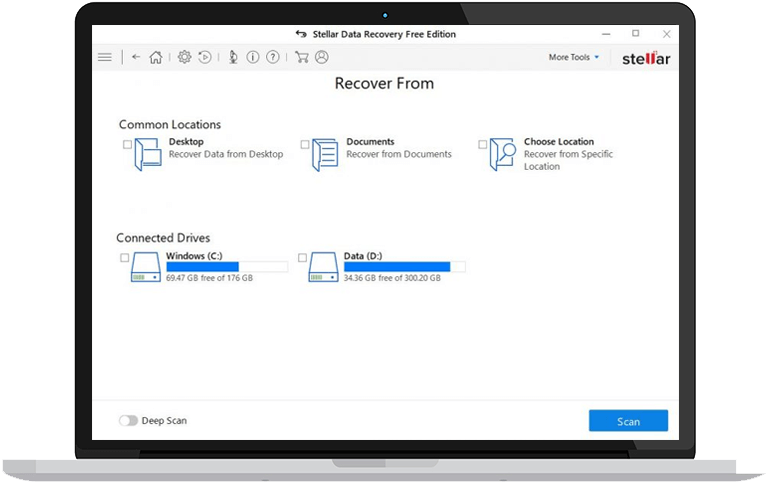This screenshot has width=772, height=488.
Task: Click the Home icon in toolbar
Action: pyautogui.click(x=156, y=57)
